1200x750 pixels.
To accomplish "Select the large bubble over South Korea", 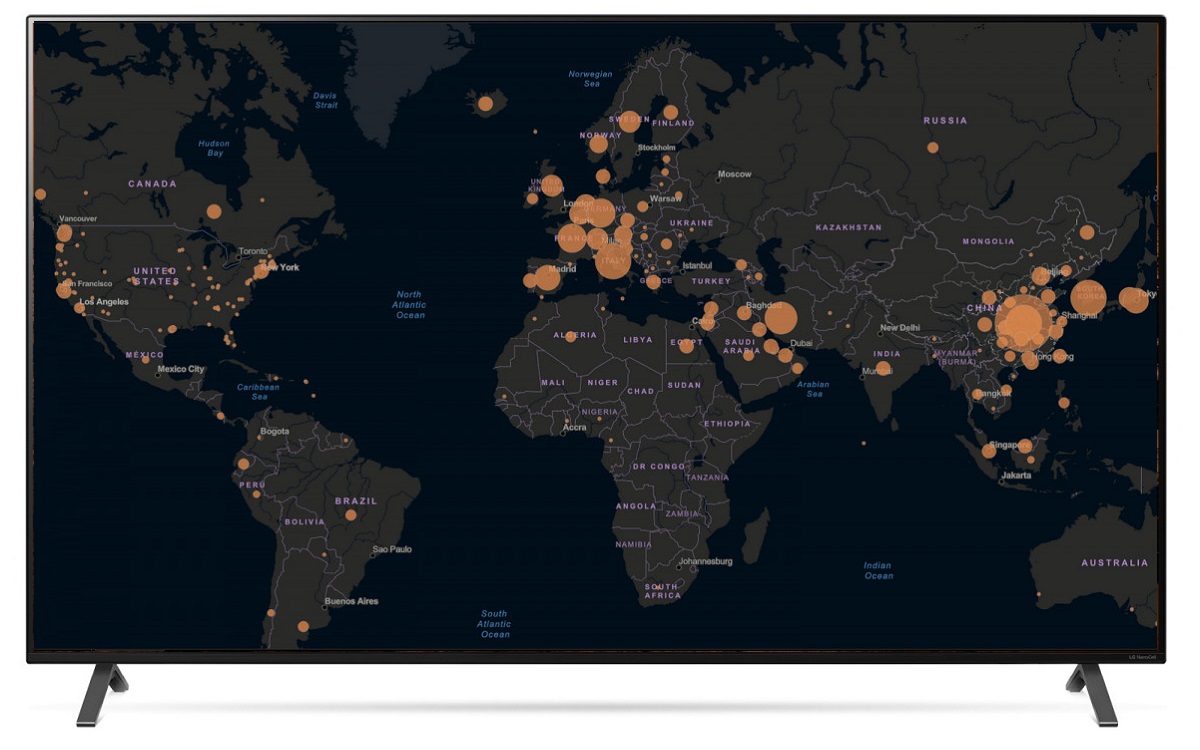I will pyautogui.click(x=1089, y=297).
